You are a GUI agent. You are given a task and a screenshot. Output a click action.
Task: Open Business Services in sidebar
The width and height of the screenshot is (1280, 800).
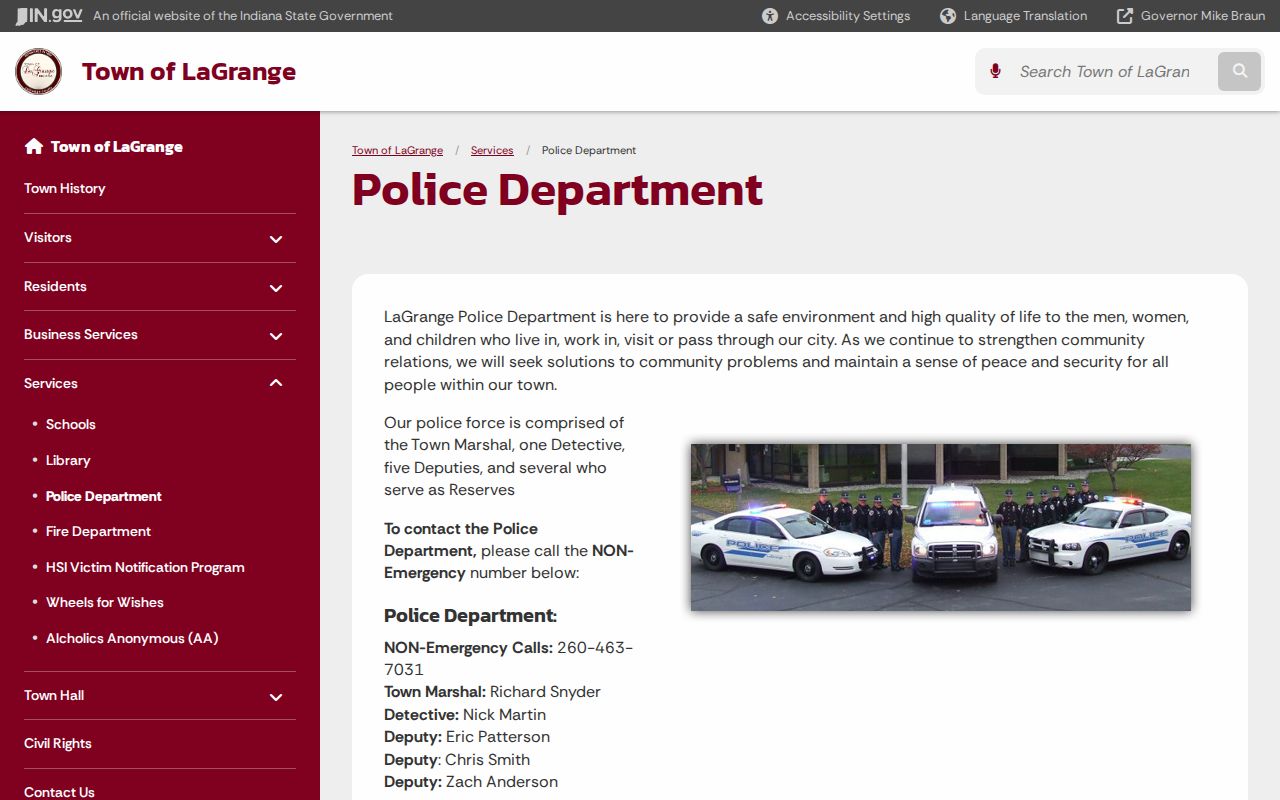[x=81, y=334]
